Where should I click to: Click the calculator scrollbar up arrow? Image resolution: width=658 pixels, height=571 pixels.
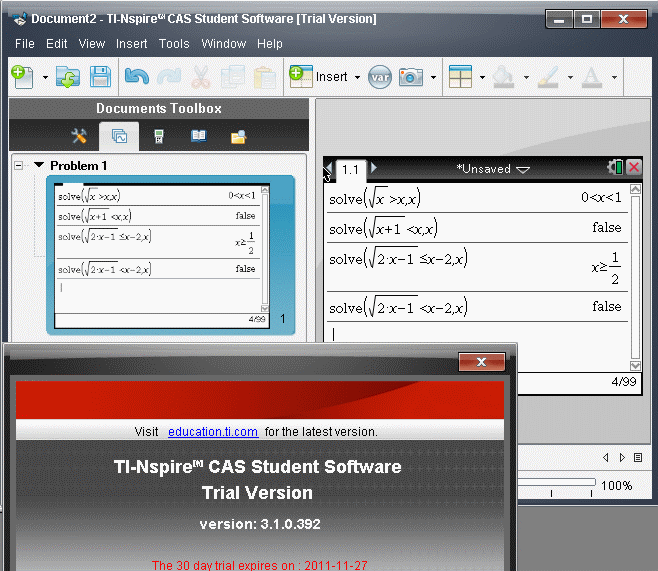tap(635, 189)
